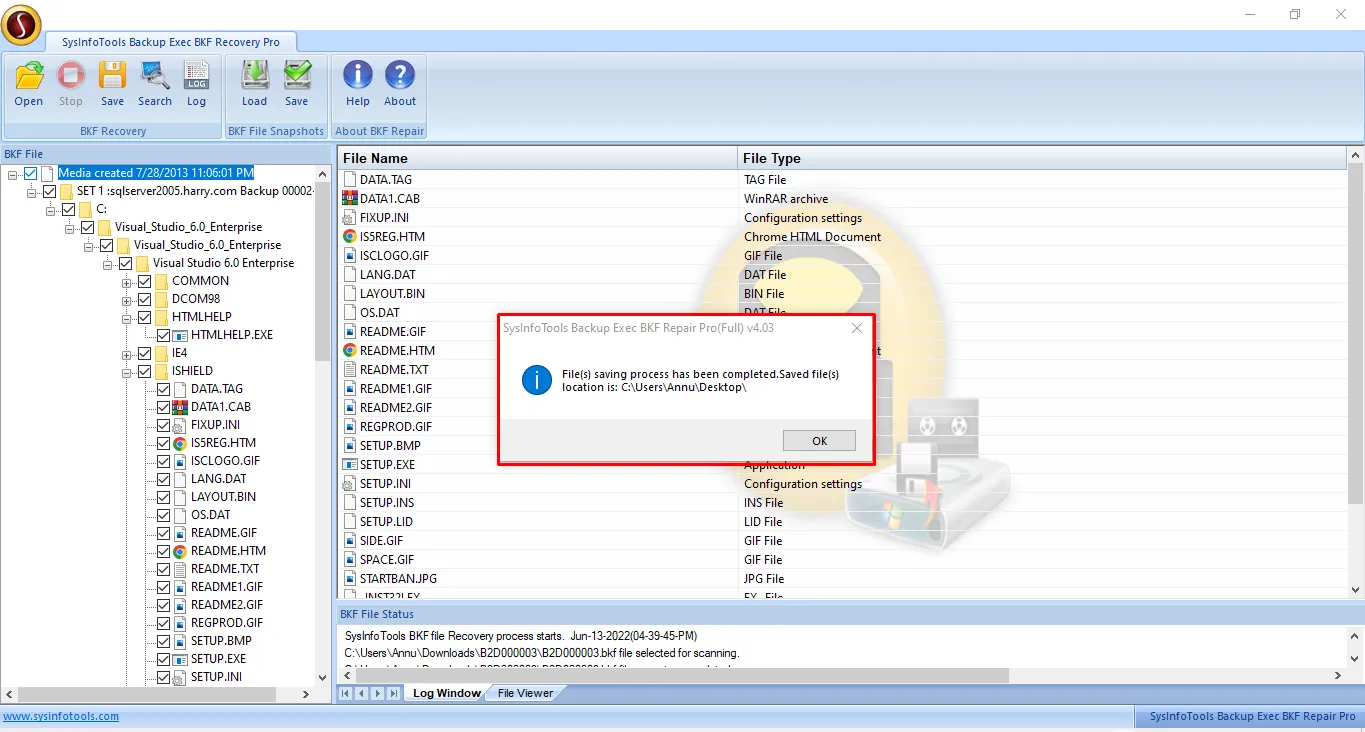Image resolution: width=1365 pixels, height=732 pixels.
Task: Click Save in the BKF Recovery group
Action: [x=113, y=83]
